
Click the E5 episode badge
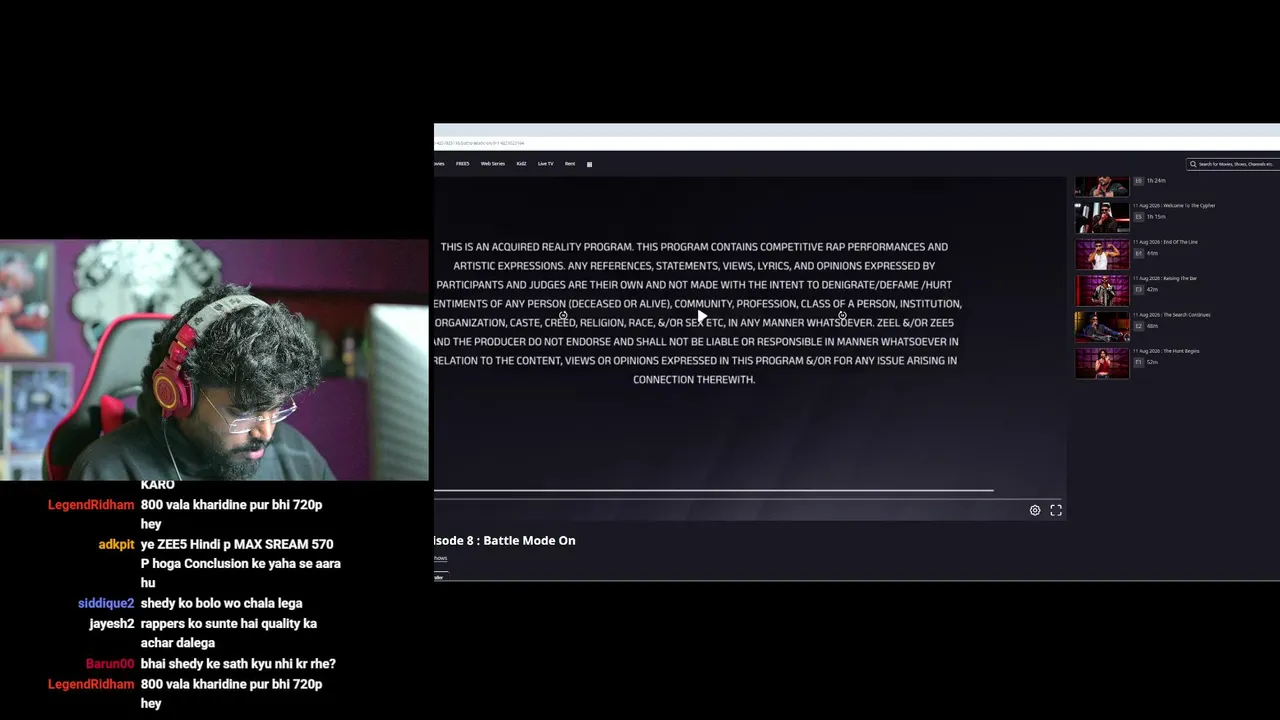pyautogui.click(x=1138, y=217)
